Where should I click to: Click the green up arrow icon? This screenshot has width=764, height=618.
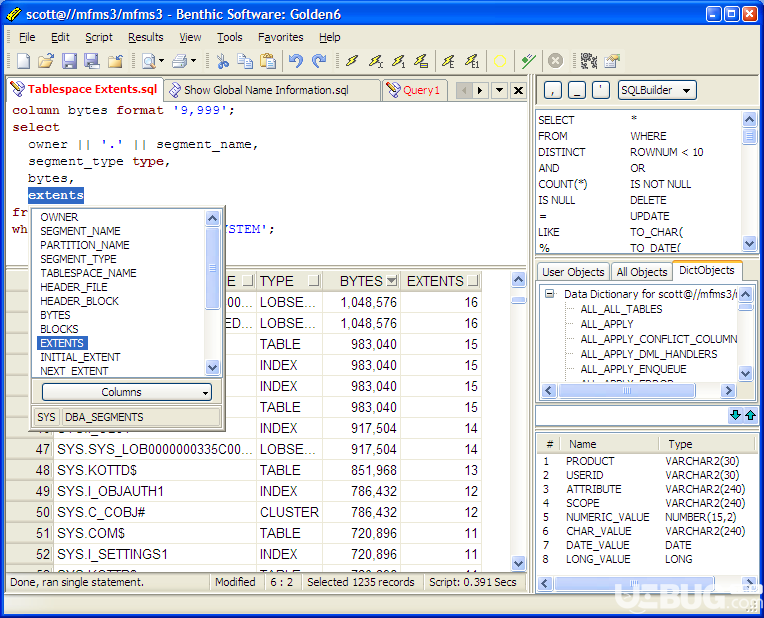pyautogui.click(x=750, y=415)
